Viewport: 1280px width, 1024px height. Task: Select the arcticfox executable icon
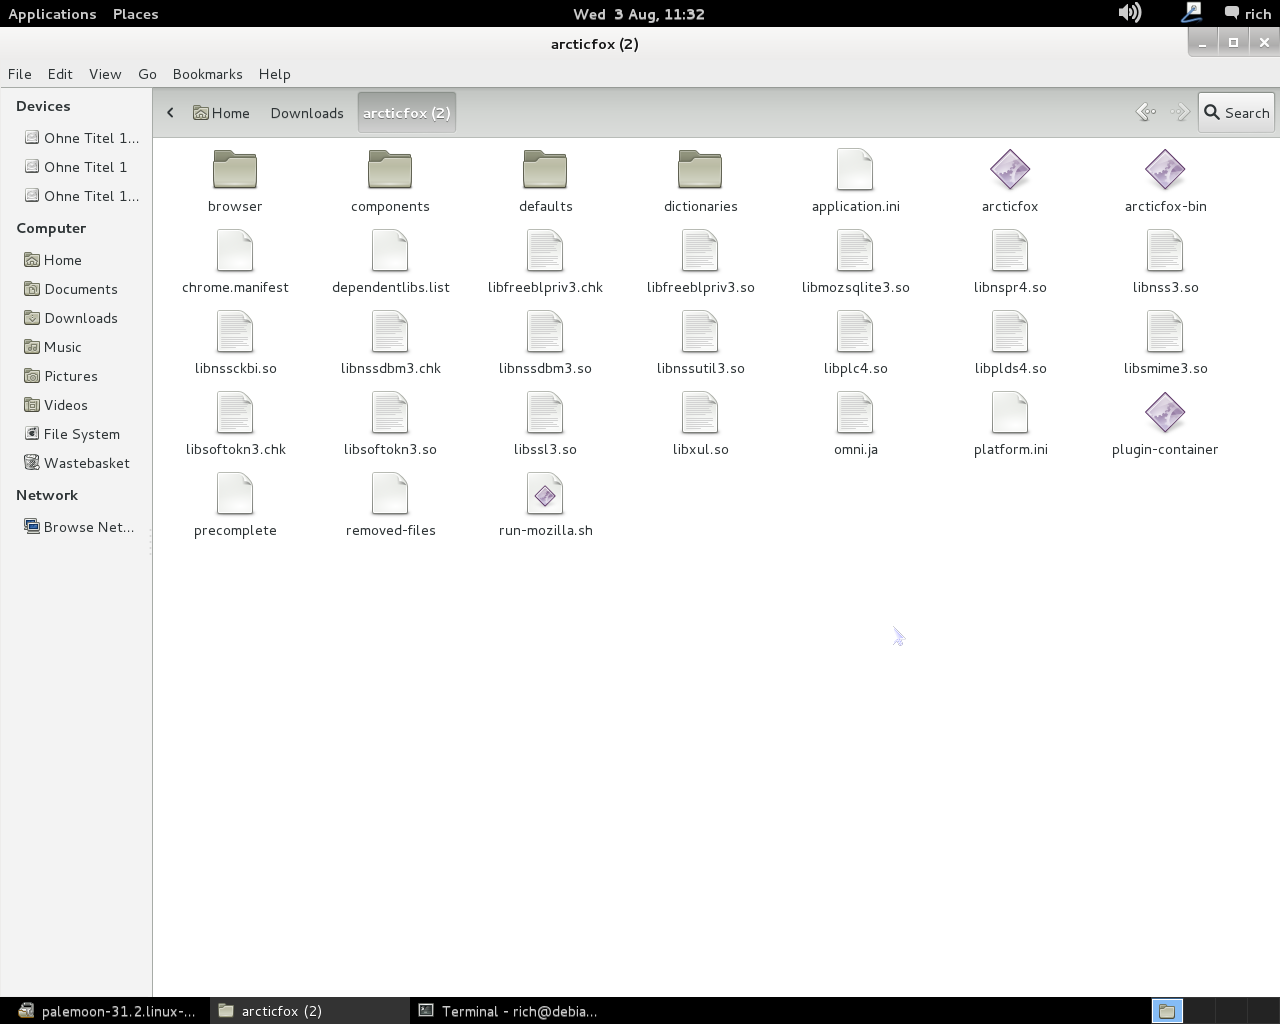[x=1010, y=170]
